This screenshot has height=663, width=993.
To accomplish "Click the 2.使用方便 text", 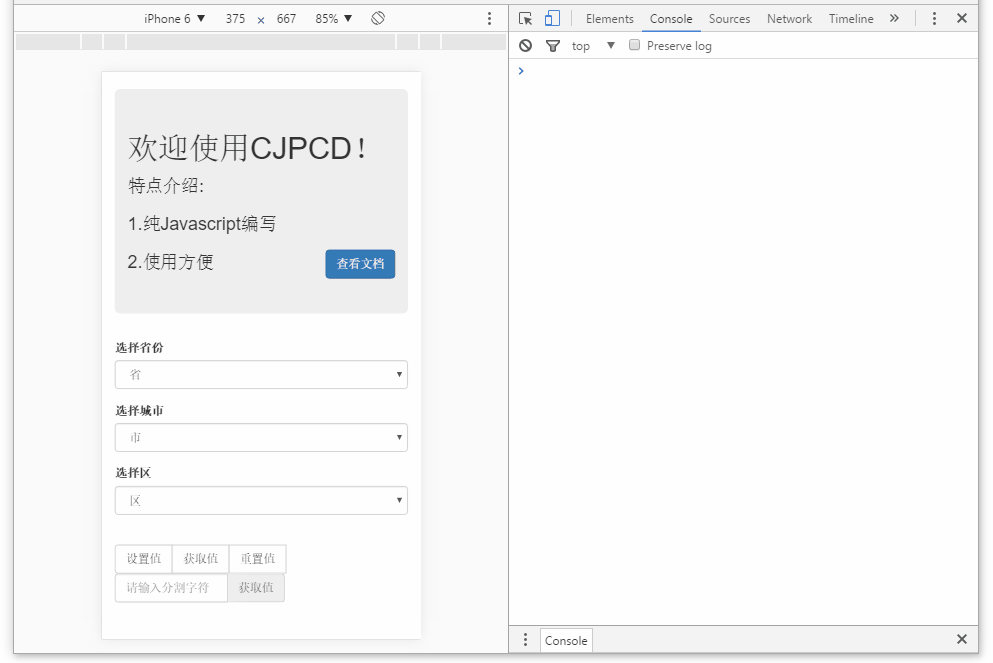I will pyautogui.click(x=170, y=262).
